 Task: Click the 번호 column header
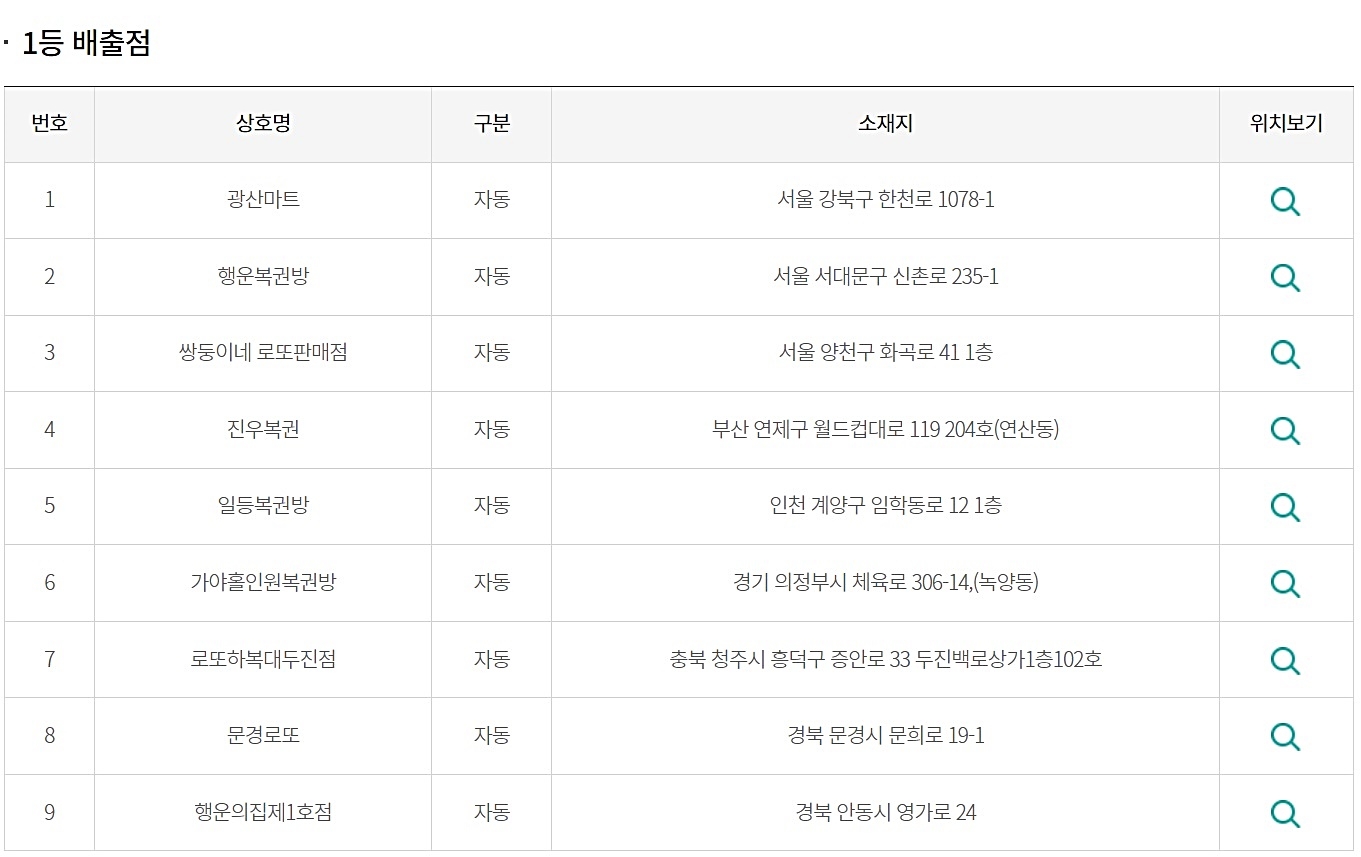(49, 124)
